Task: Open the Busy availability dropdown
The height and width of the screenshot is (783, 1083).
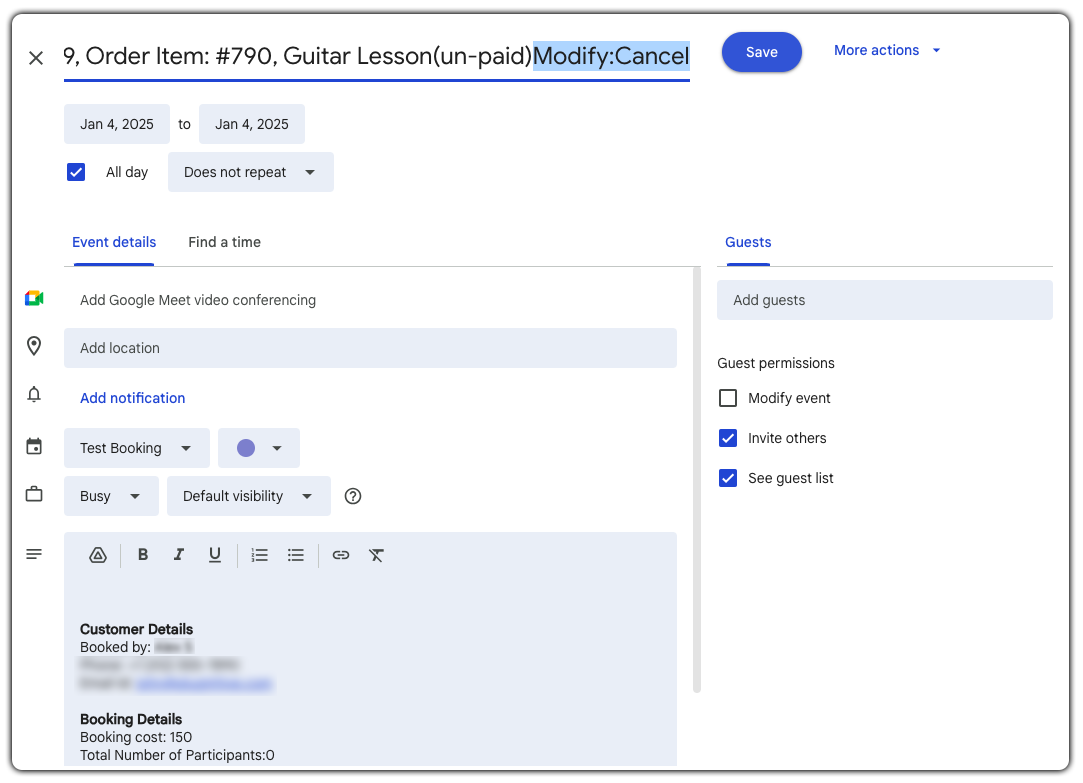Action: 111,496
